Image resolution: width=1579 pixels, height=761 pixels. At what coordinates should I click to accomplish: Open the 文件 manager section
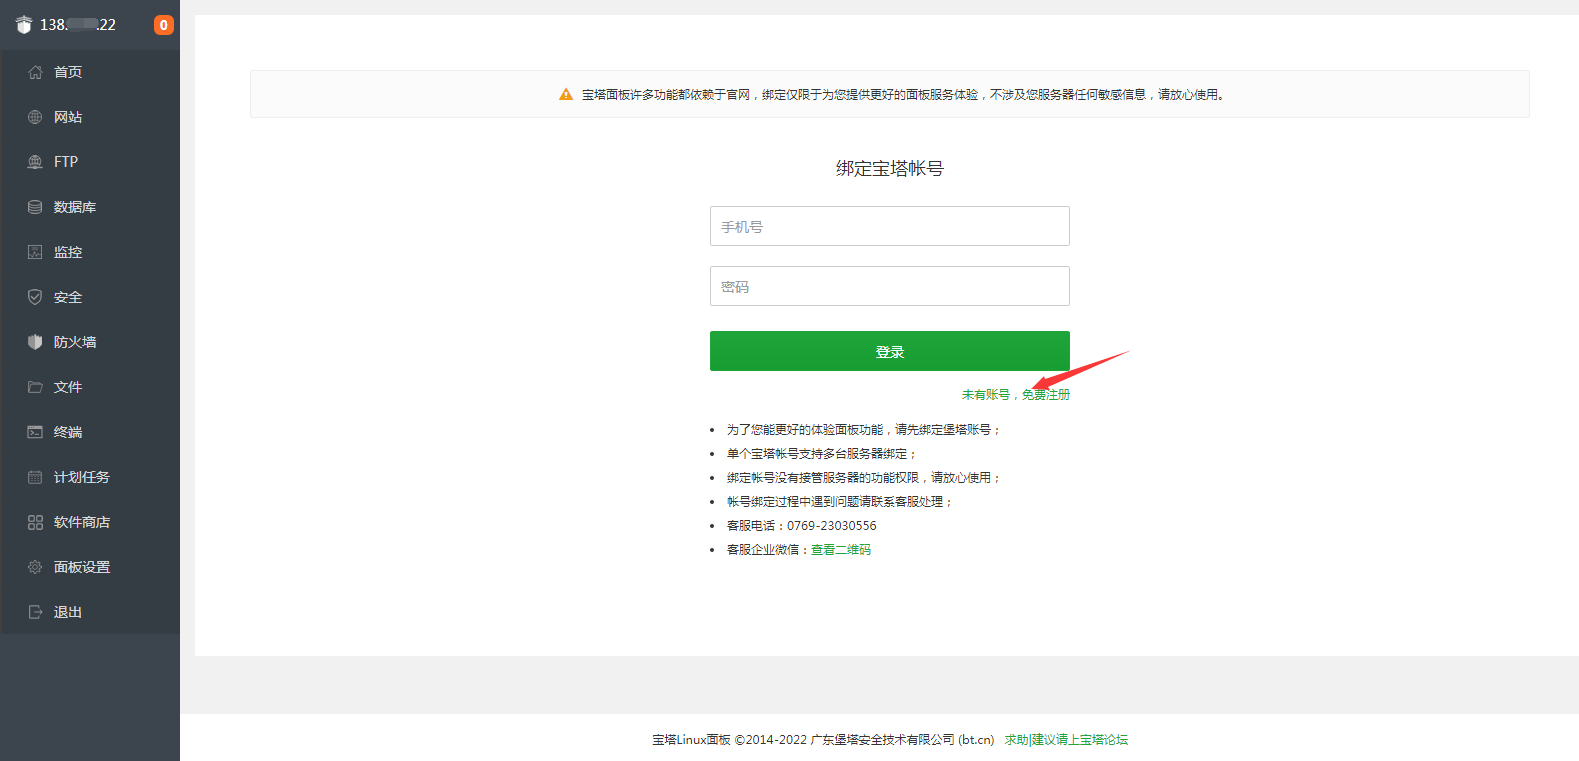(x=90, y=387)
